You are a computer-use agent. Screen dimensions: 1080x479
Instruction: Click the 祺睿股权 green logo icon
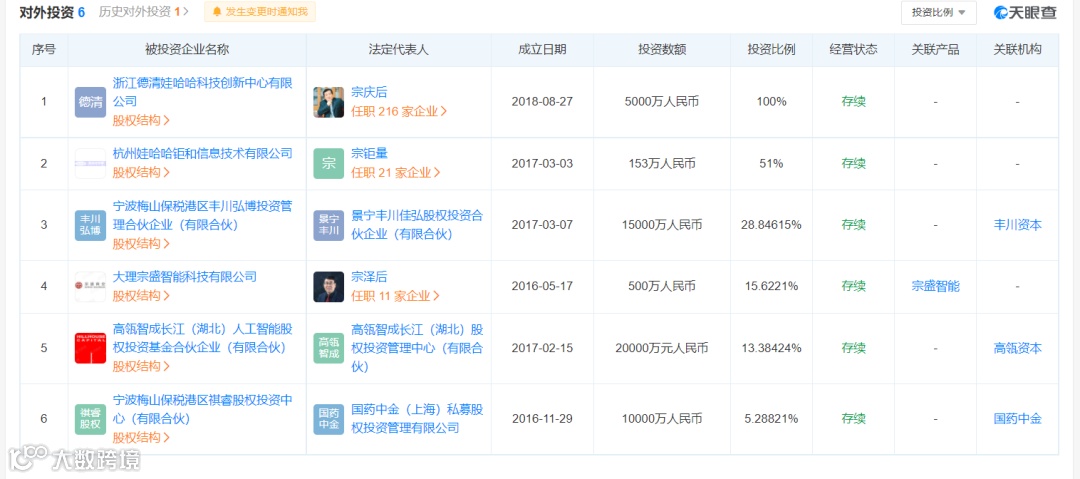tap(90, 419)
